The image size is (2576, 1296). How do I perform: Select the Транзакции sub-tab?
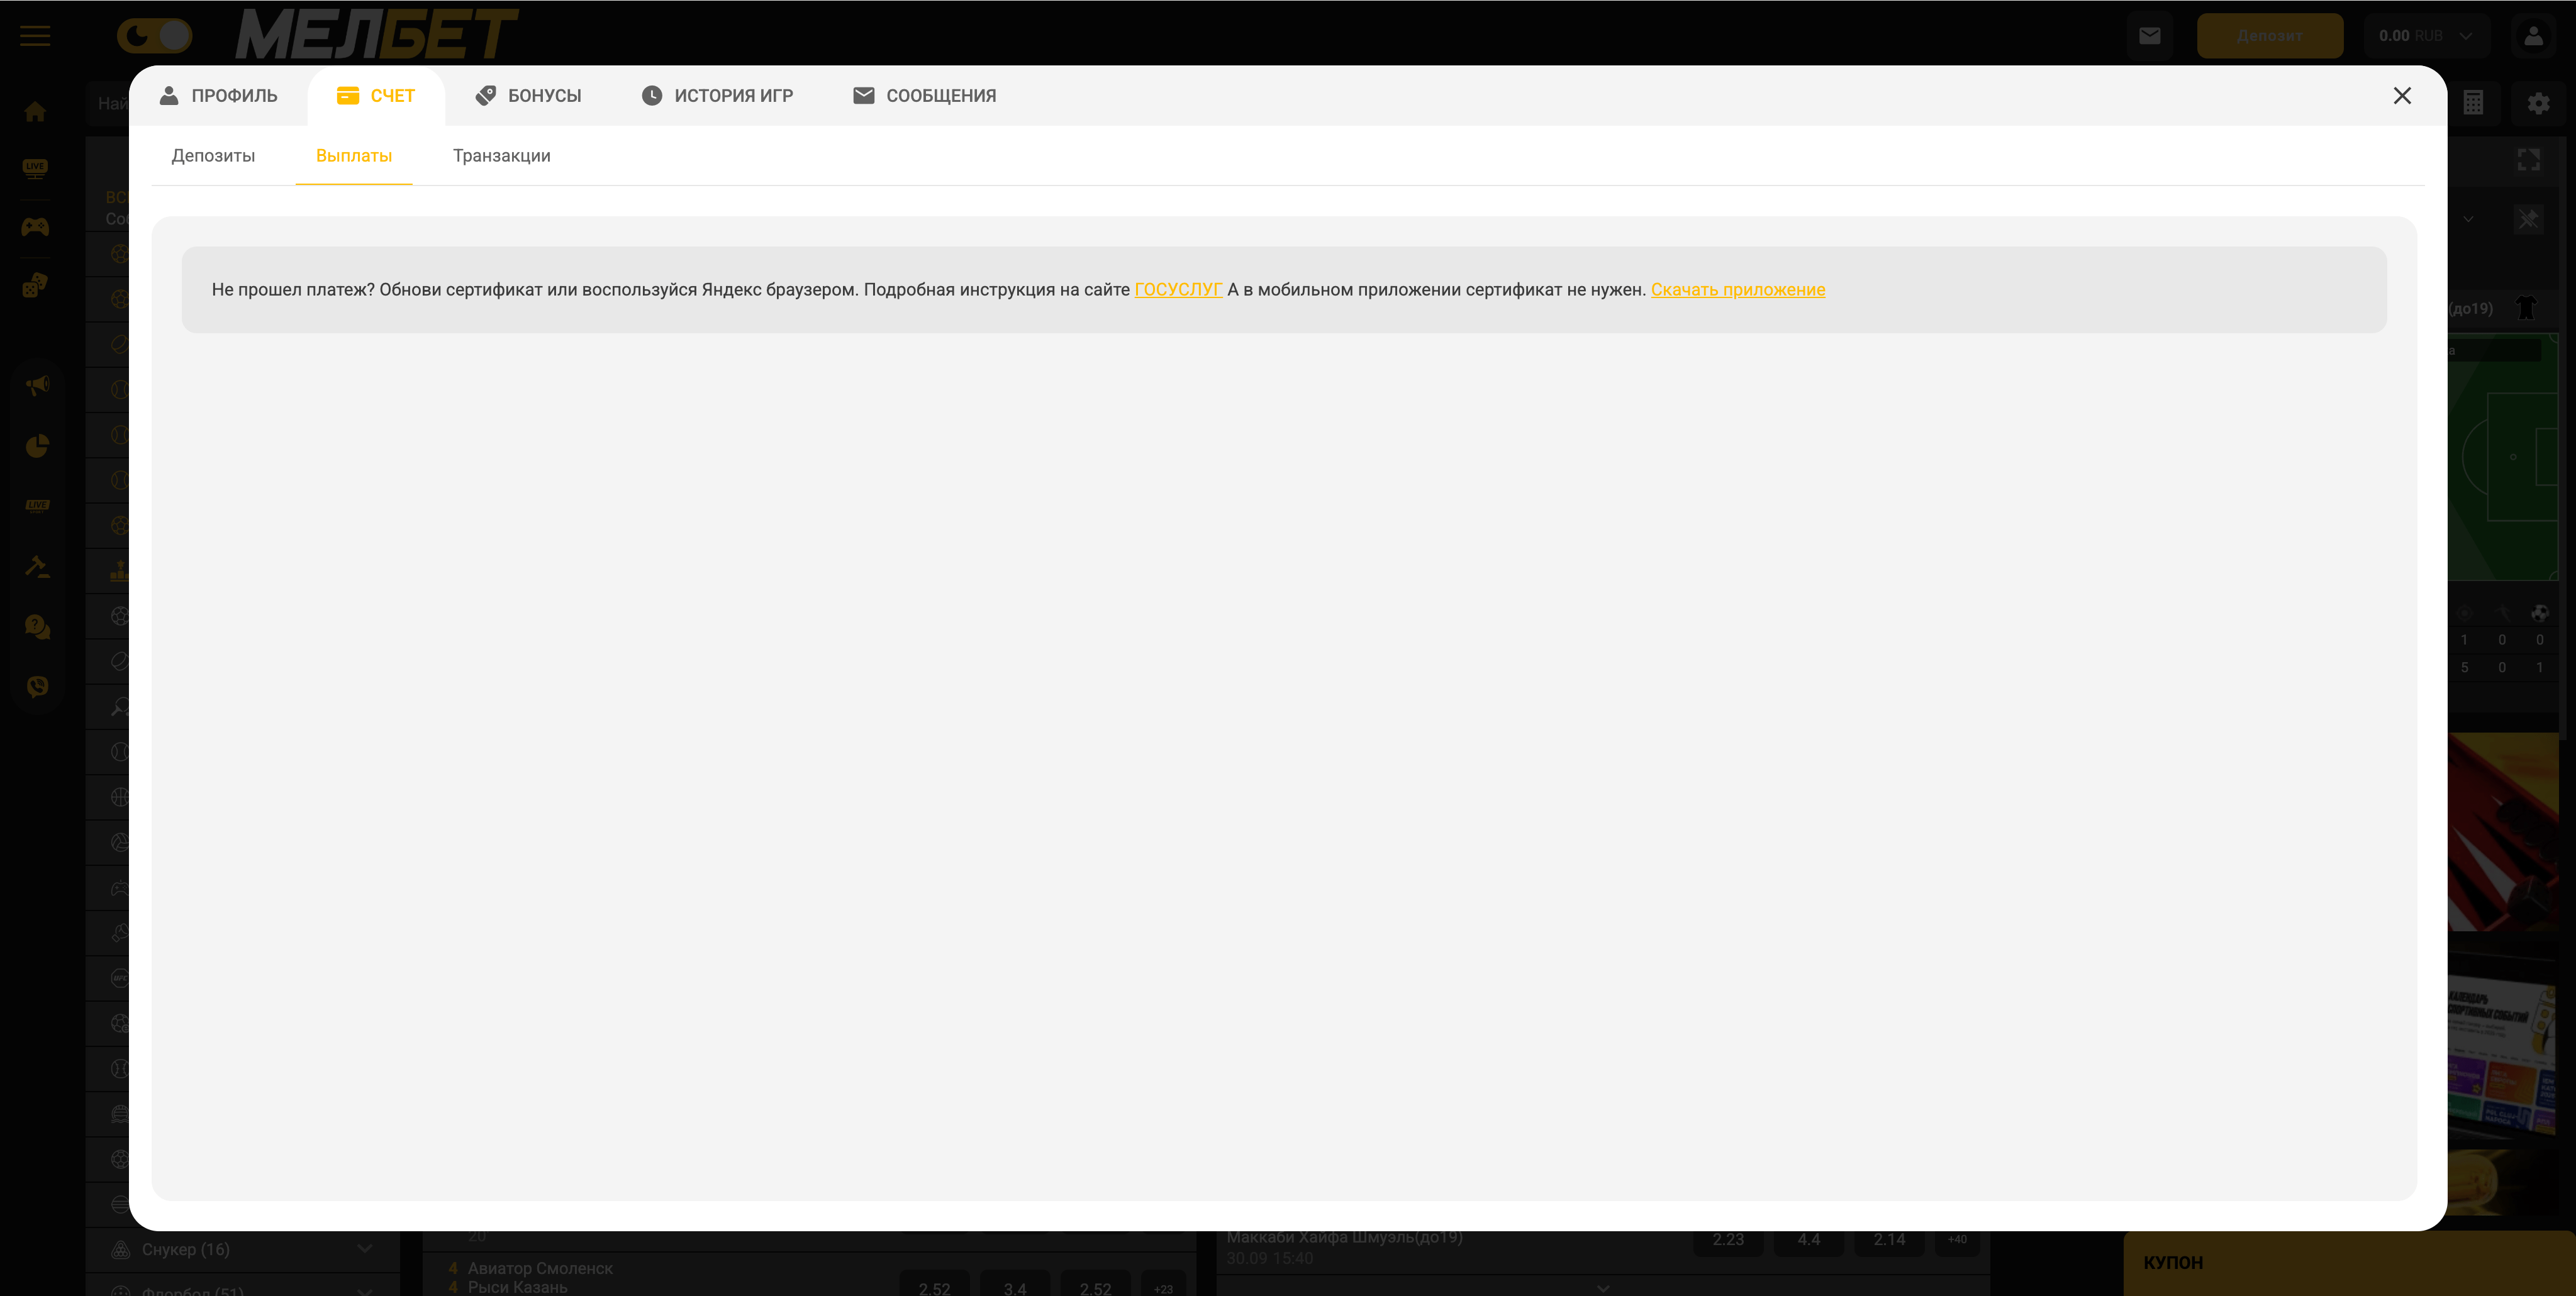(501, 156)
